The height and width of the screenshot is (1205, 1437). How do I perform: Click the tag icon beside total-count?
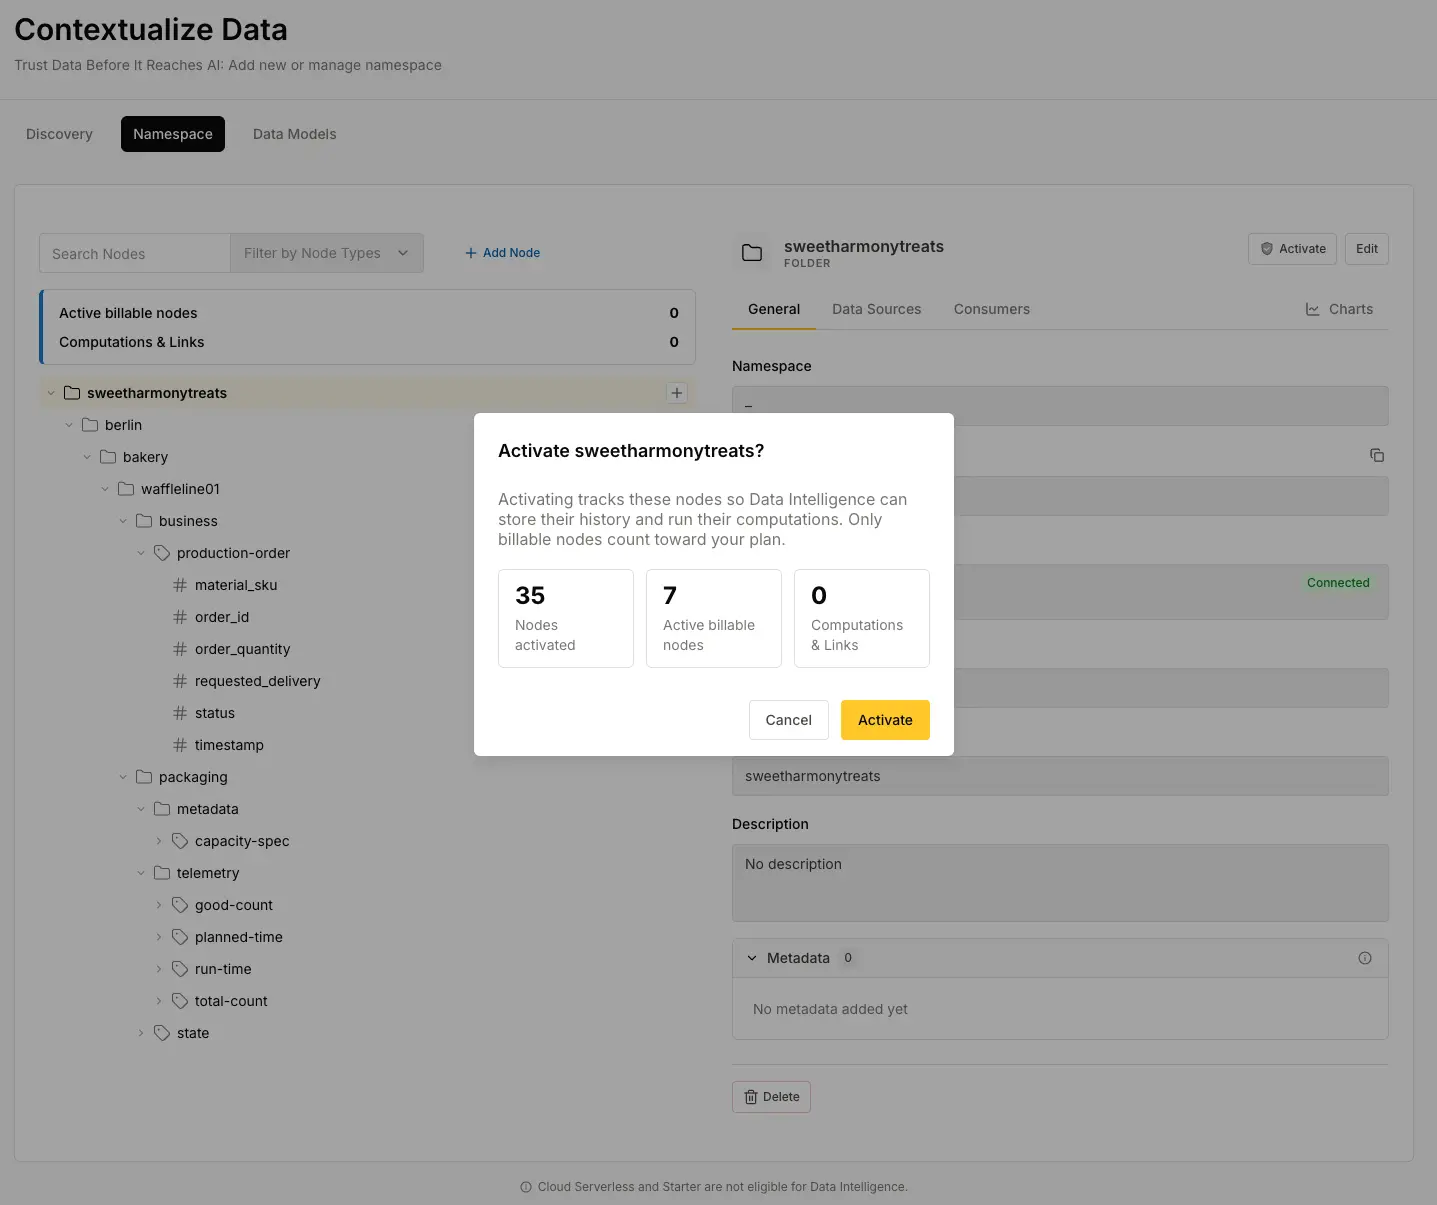tap(180, 1001)
